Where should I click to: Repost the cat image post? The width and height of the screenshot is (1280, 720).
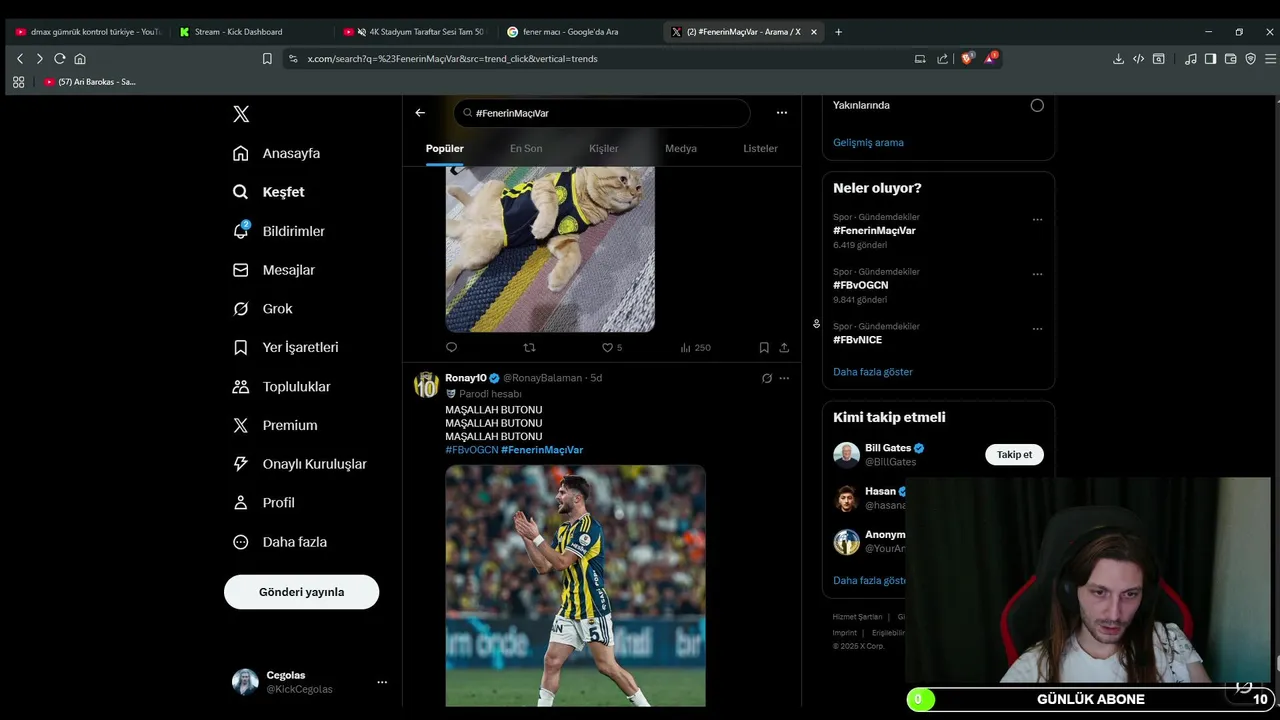[530, 348]
